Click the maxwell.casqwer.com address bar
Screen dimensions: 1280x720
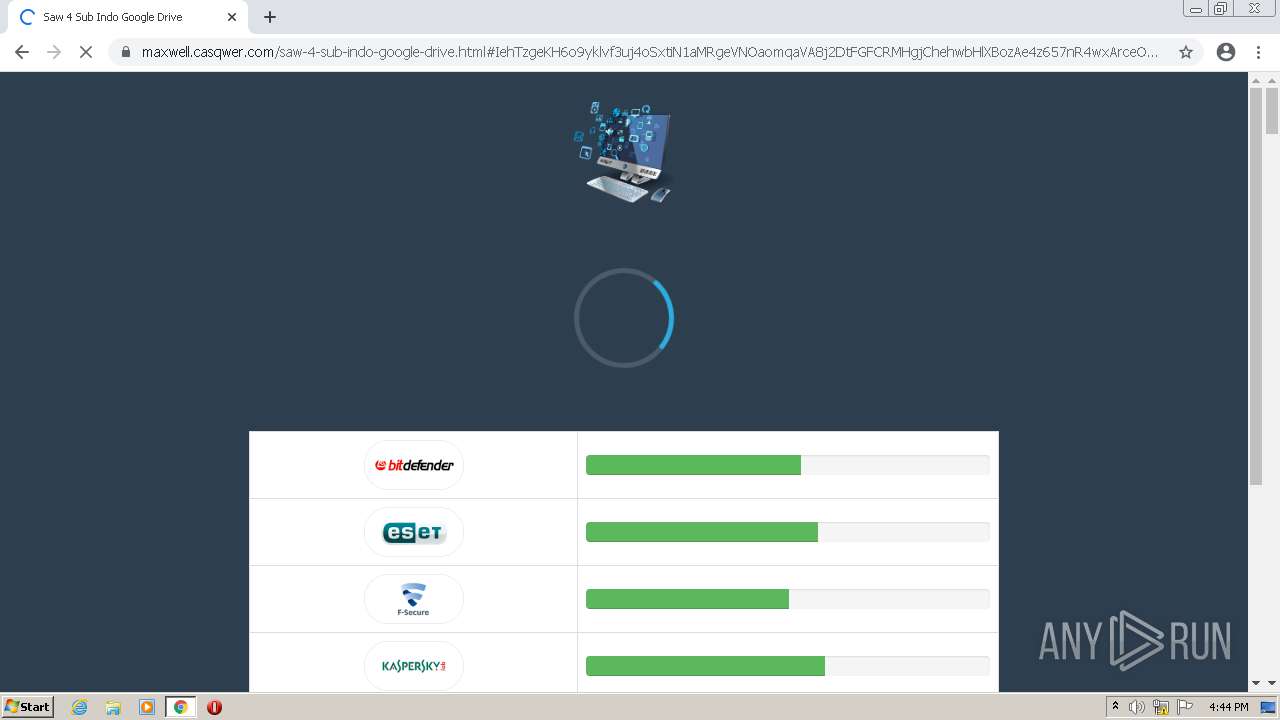pyautogui.click(x=650, y=52)
